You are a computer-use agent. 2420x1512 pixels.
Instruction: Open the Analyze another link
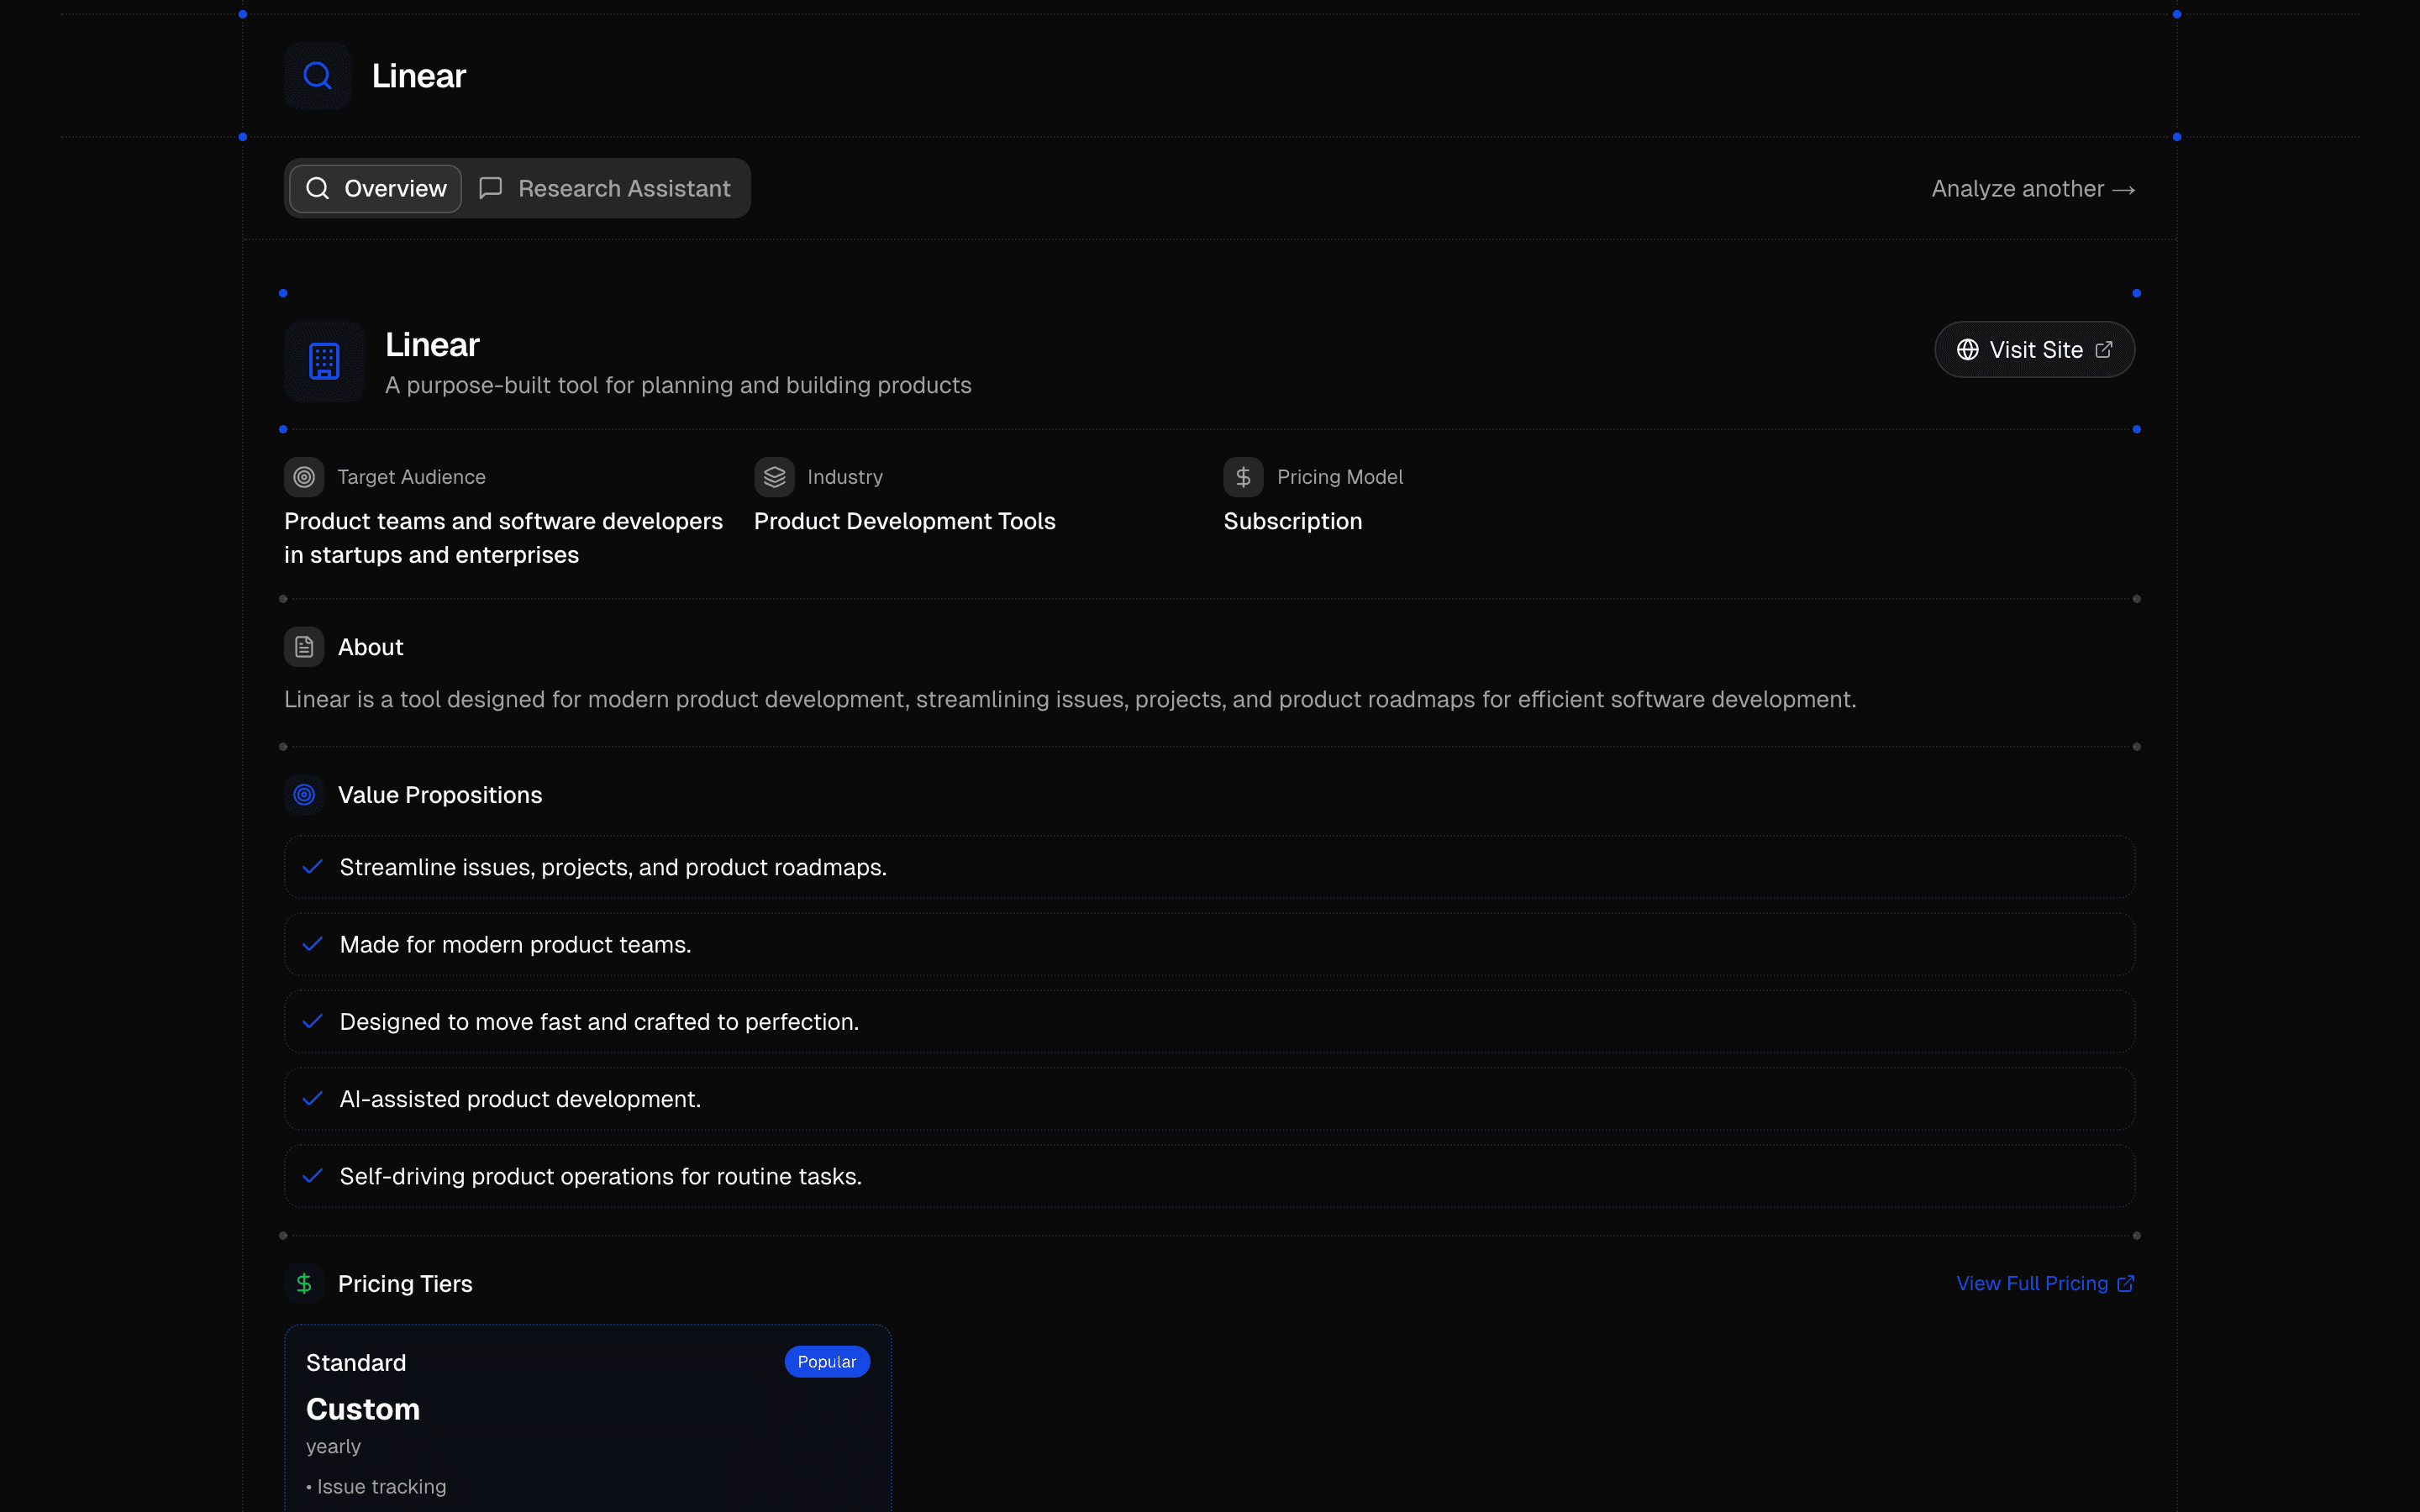(2033, 188)
